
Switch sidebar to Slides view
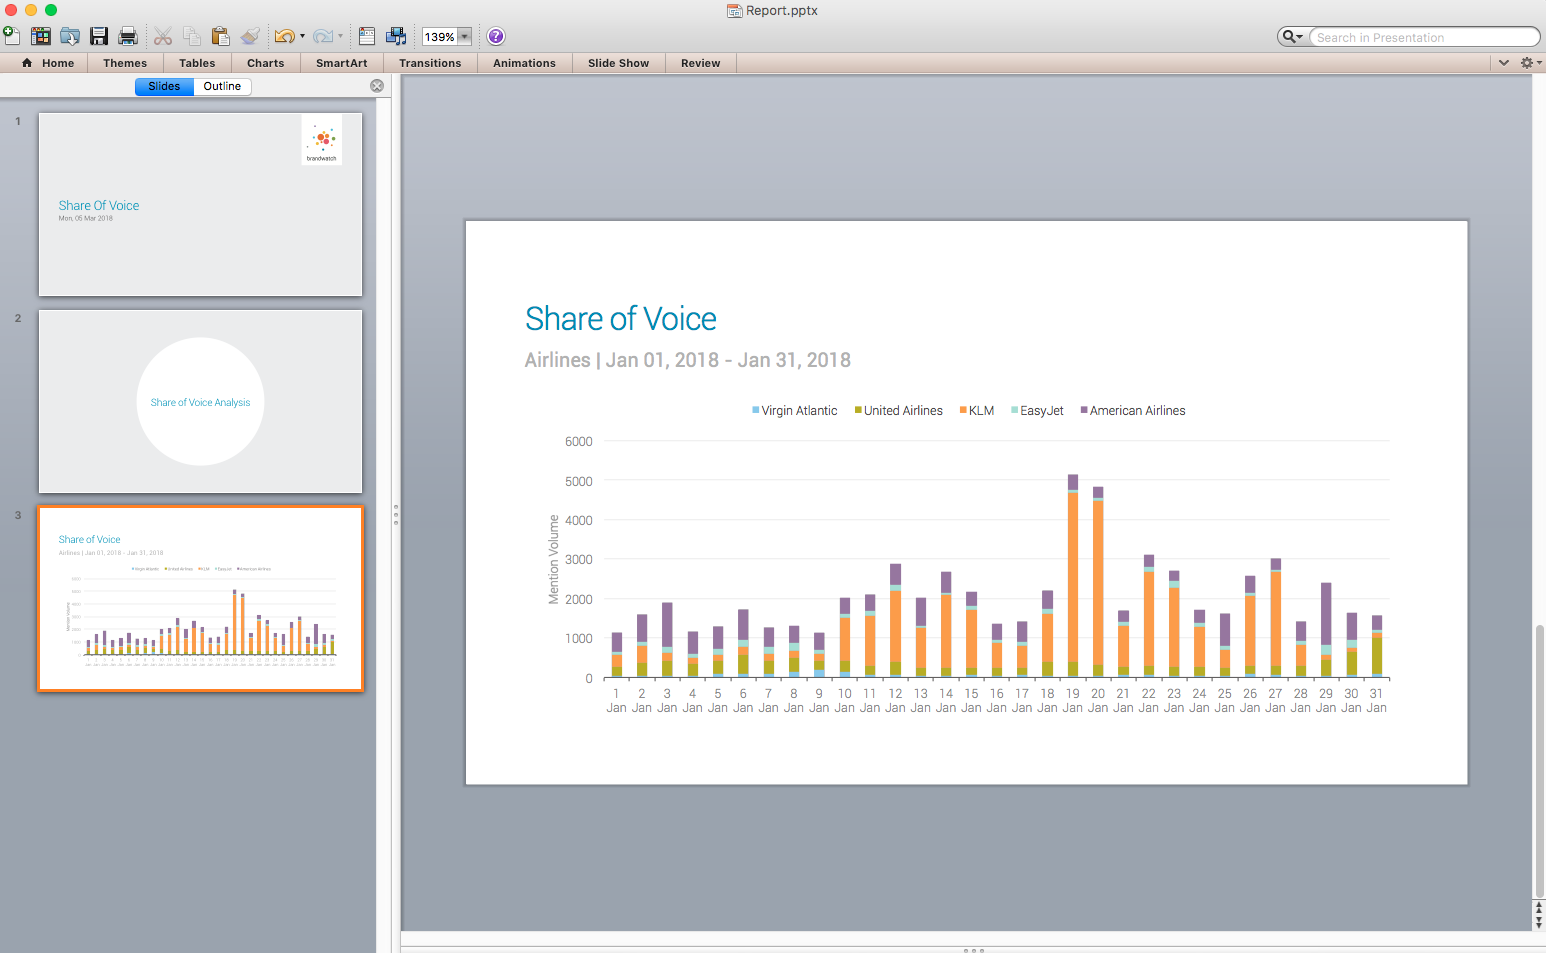164,86
